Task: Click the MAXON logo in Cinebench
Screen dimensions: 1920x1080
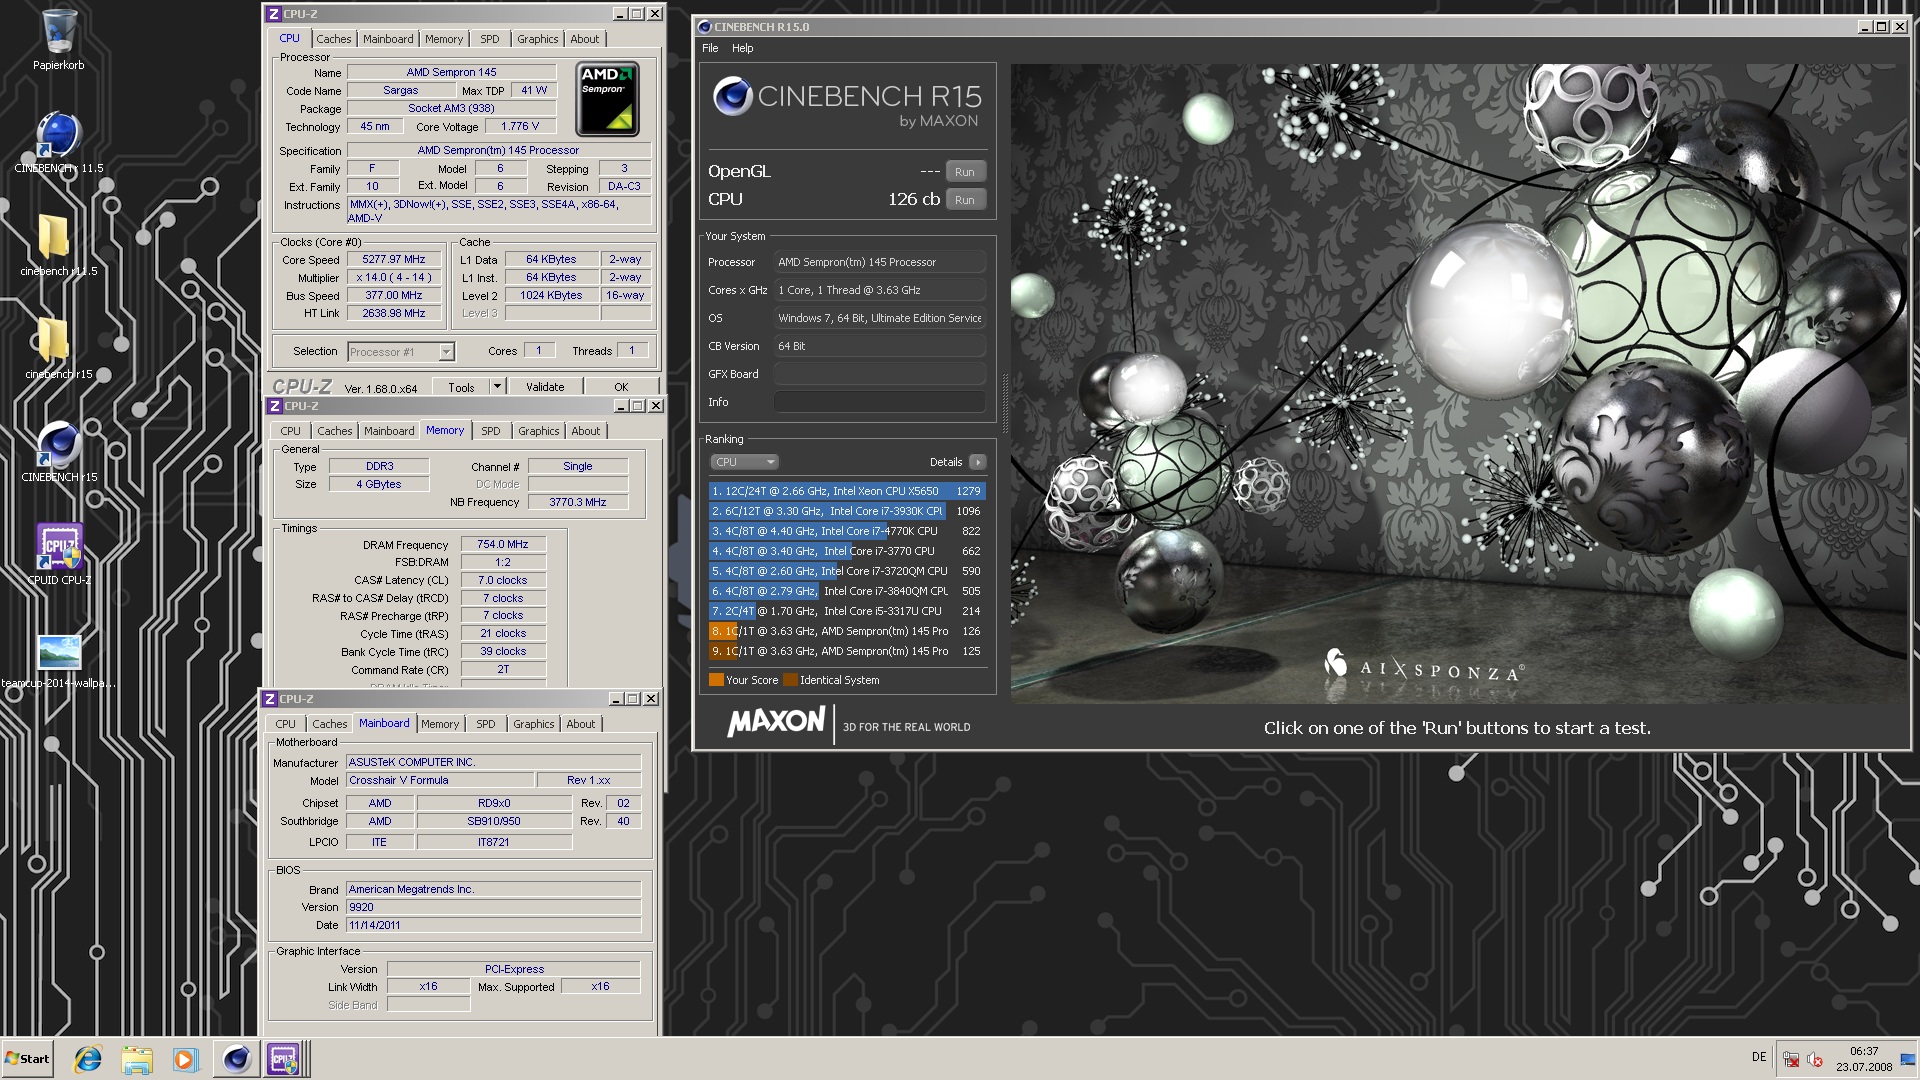Action: [x=777, y=722]
